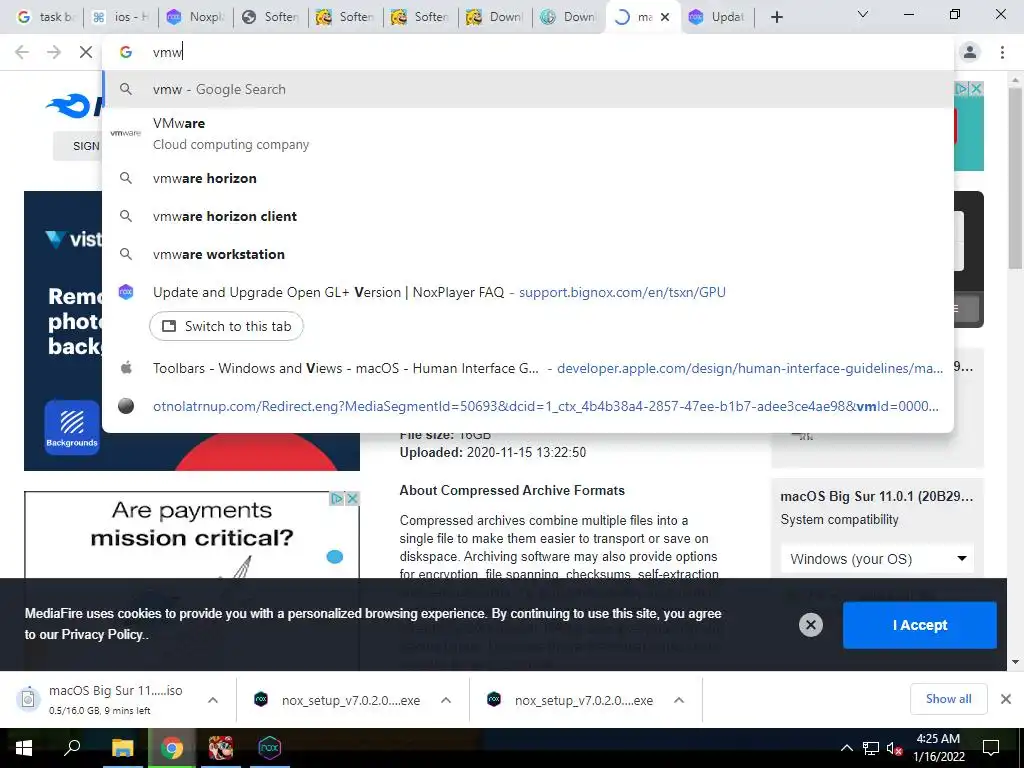
Task: Click the Apple logo beside Toolbars suggestion
Action: [126, 368]
